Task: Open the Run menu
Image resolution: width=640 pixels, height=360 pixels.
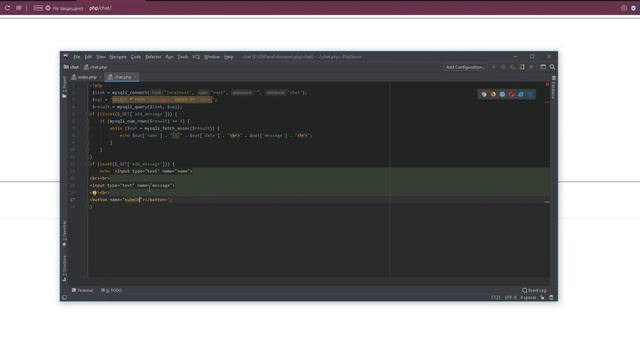Action: point(169,57)
